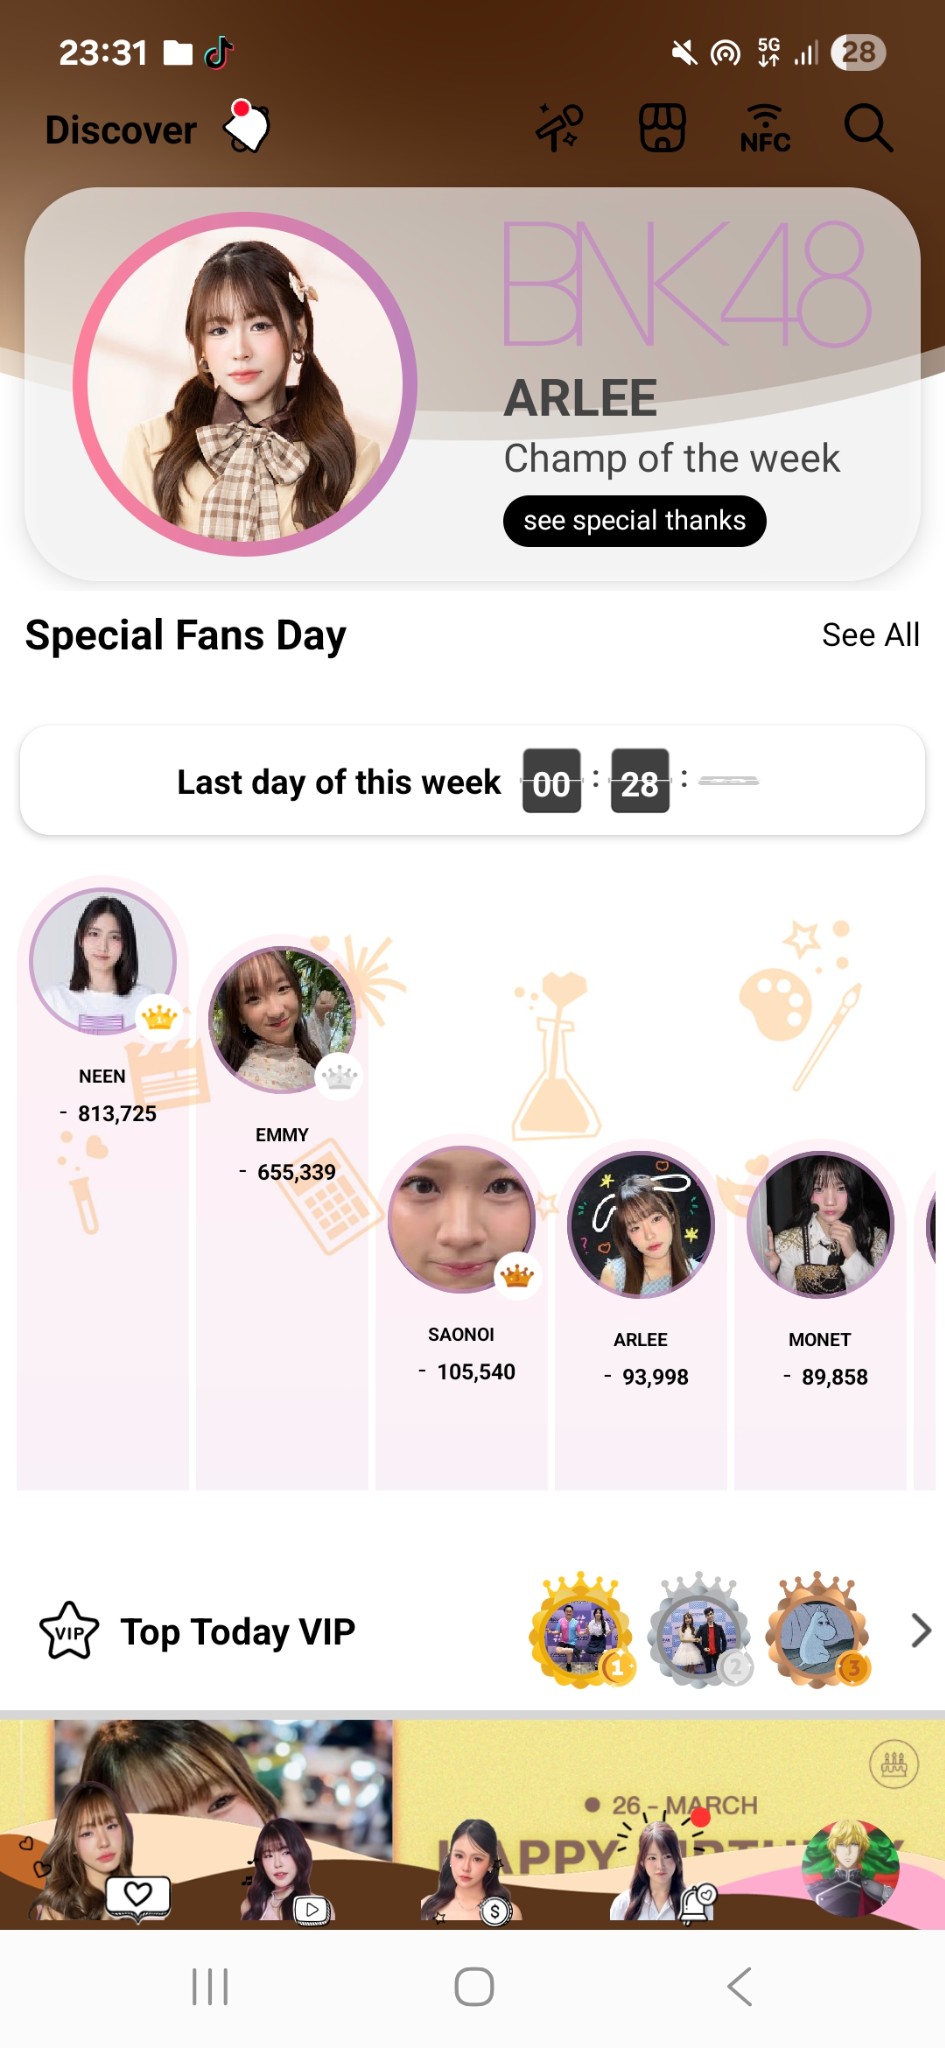Viewport: 945px width, 2048px height.
Task: Expand Top Today VIP with chevron
Action: coord(921,1631)
